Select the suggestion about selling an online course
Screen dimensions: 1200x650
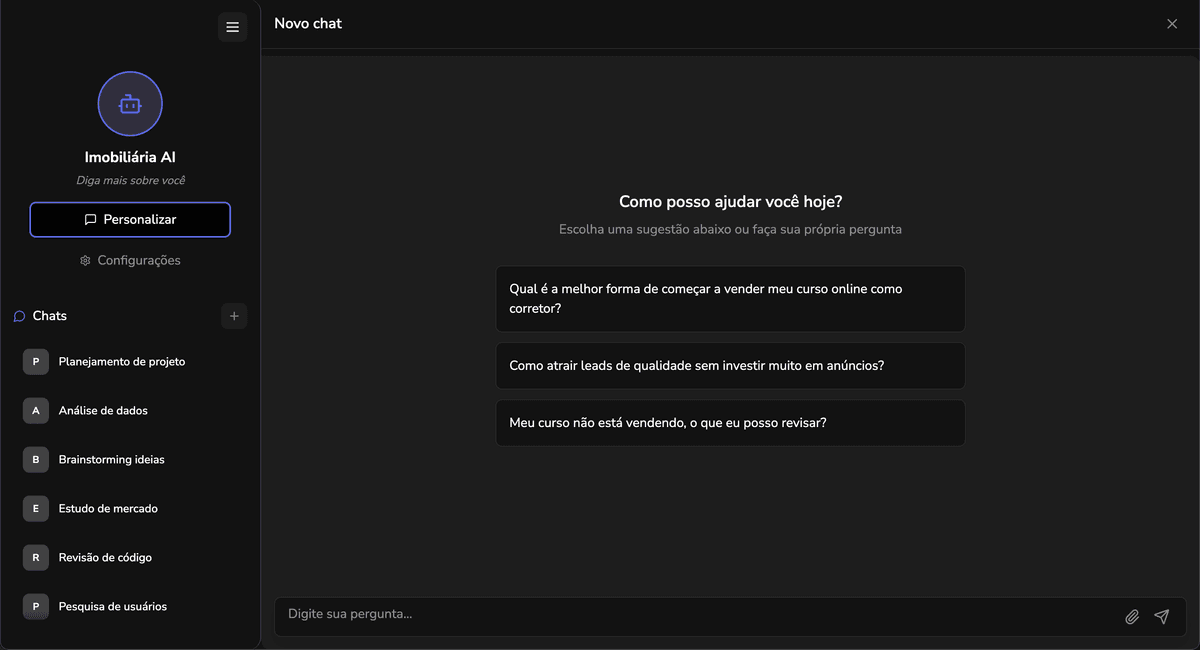[x=730, y=298]
